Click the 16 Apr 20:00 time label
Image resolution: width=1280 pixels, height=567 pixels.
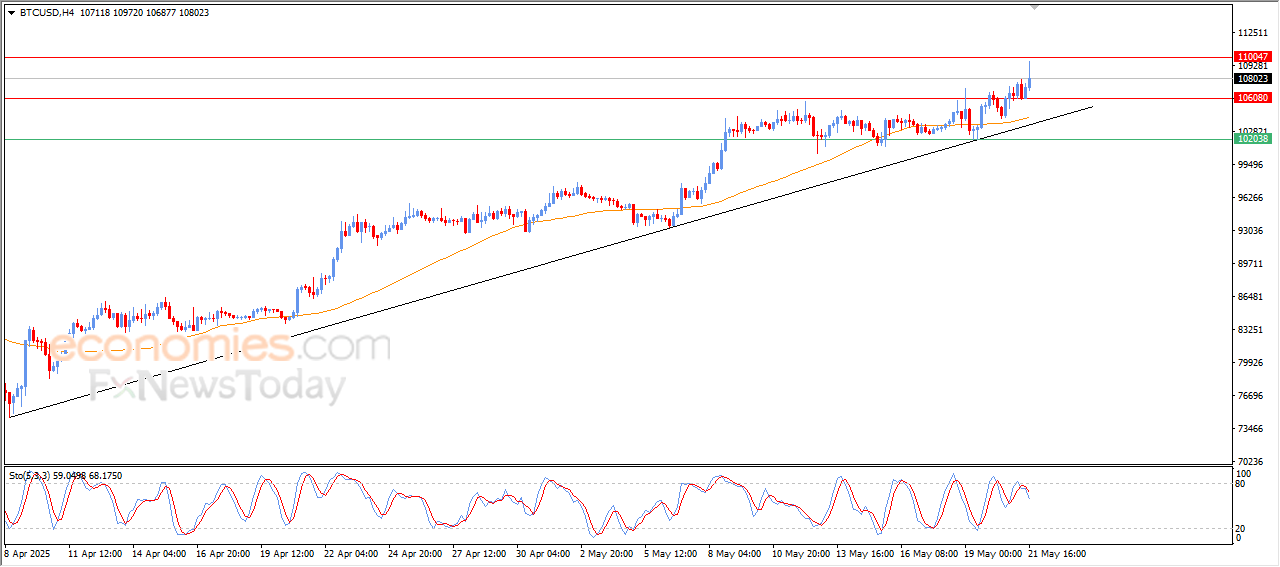223,552
